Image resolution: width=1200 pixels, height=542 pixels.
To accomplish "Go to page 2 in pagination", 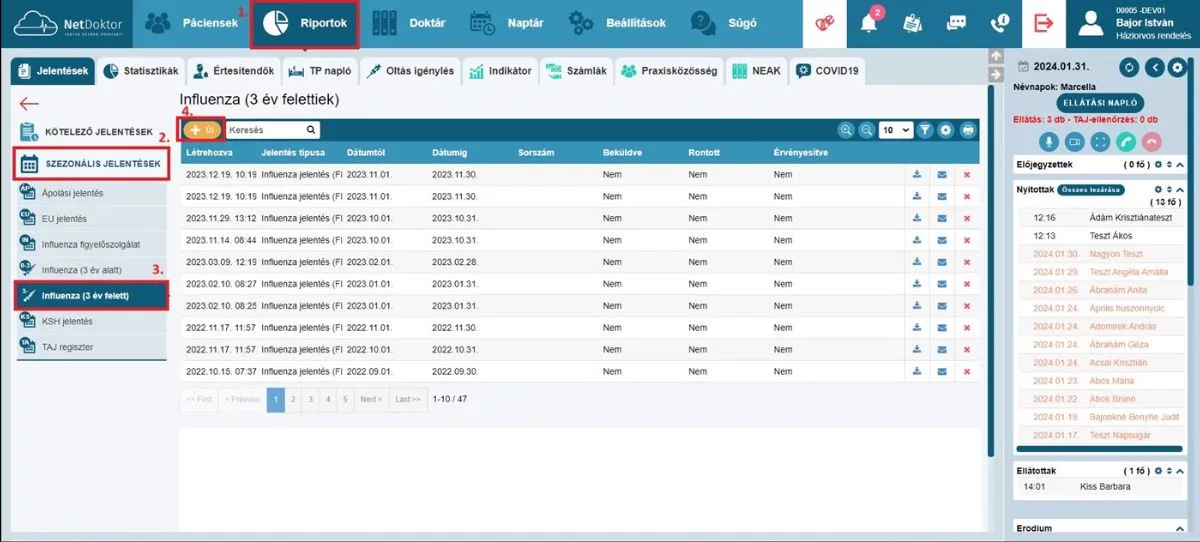I will (x=293, y=399).
